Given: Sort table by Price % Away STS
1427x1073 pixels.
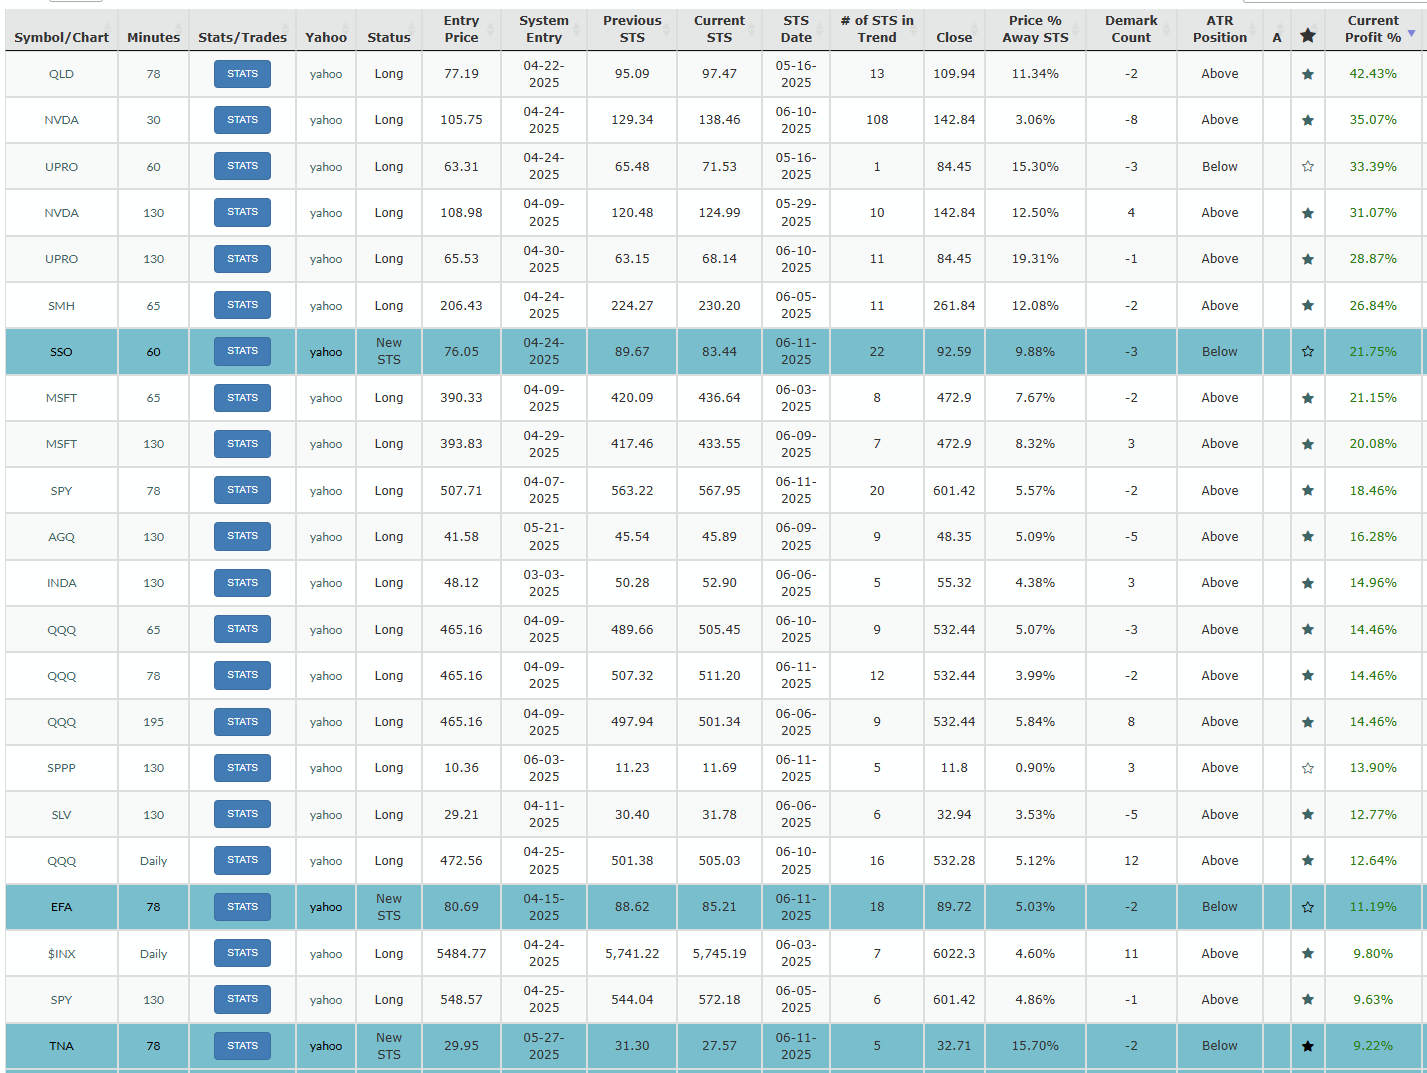Looking at the screenshot, I should point(1035,29).
